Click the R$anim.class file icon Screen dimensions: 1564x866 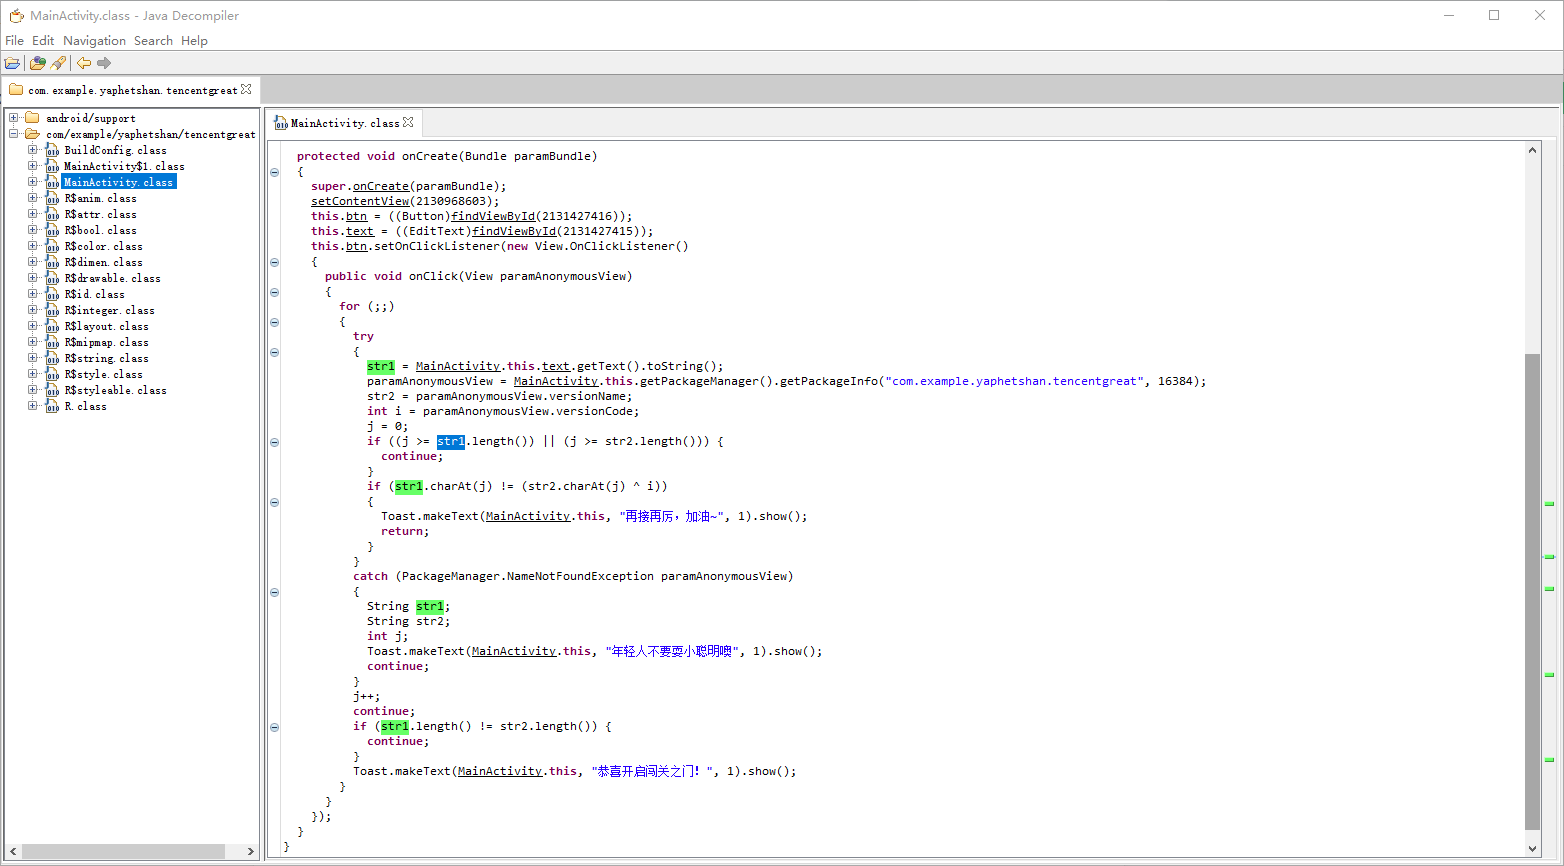pyautogui.click(x=51, y=198)
